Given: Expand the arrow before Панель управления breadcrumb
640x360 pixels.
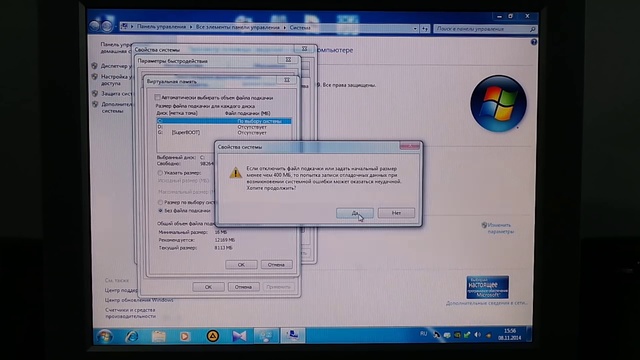Looking at the screenshot, I should click(132, 27).
